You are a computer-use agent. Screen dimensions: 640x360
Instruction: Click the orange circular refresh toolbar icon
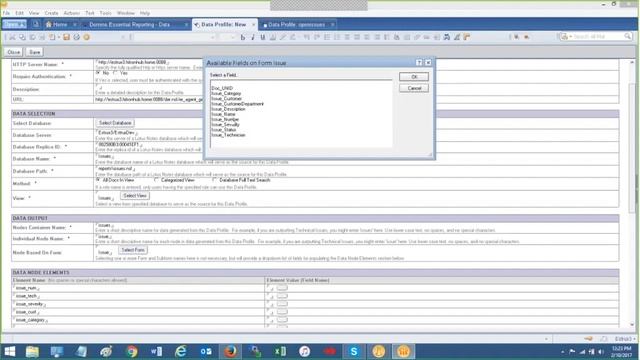[86, 37]
